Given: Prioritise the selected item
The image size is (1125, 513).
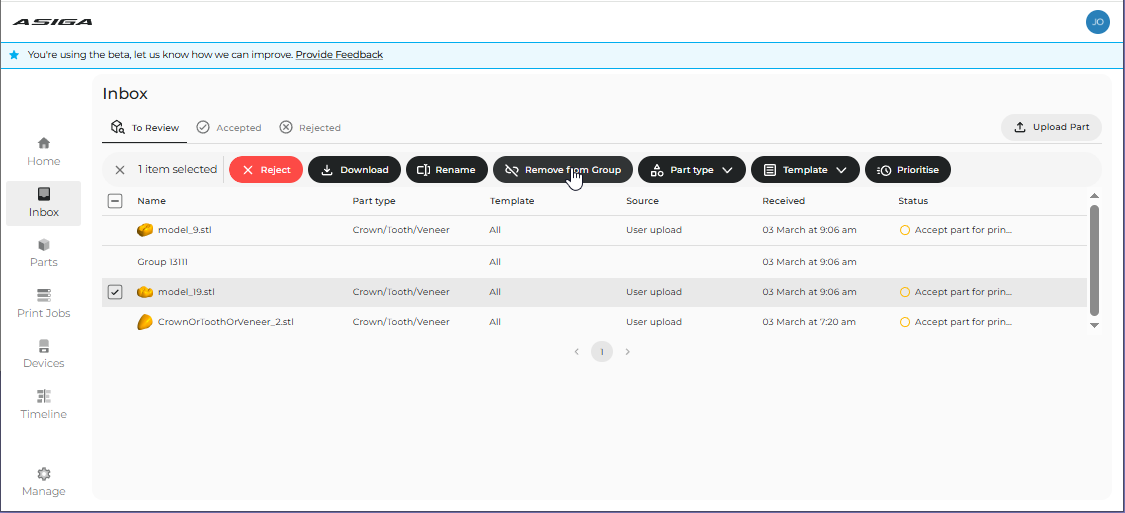Looking at the screenshot, I should [x=908, y=170].
